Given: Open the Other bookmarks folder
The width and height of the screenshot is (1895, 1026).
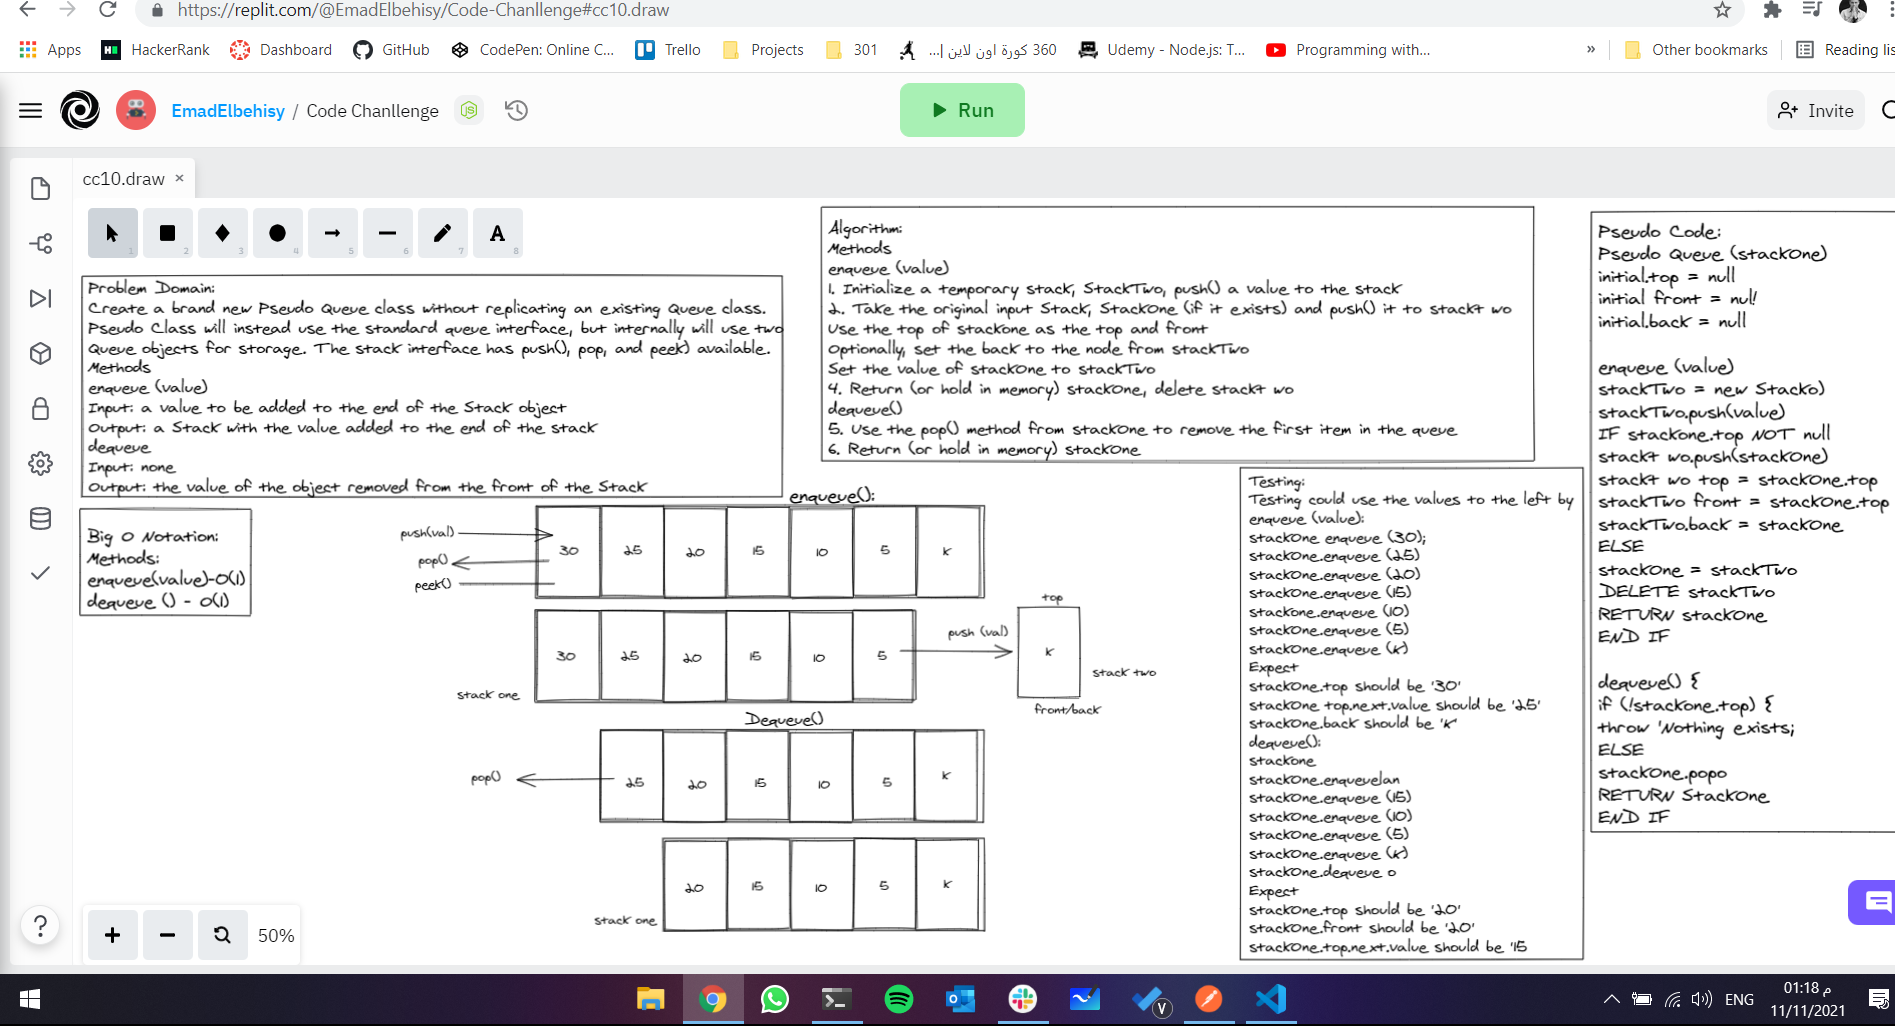Looking at the screenshot, I should (x=1696, y=50).
